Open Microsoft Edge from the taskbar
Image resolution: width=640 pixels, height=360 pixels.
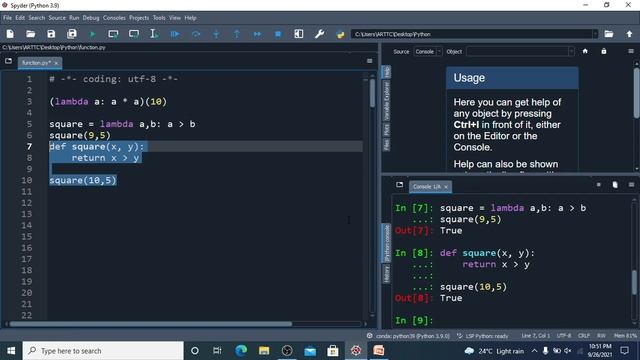pyautogui.click(x=241, y=351)
